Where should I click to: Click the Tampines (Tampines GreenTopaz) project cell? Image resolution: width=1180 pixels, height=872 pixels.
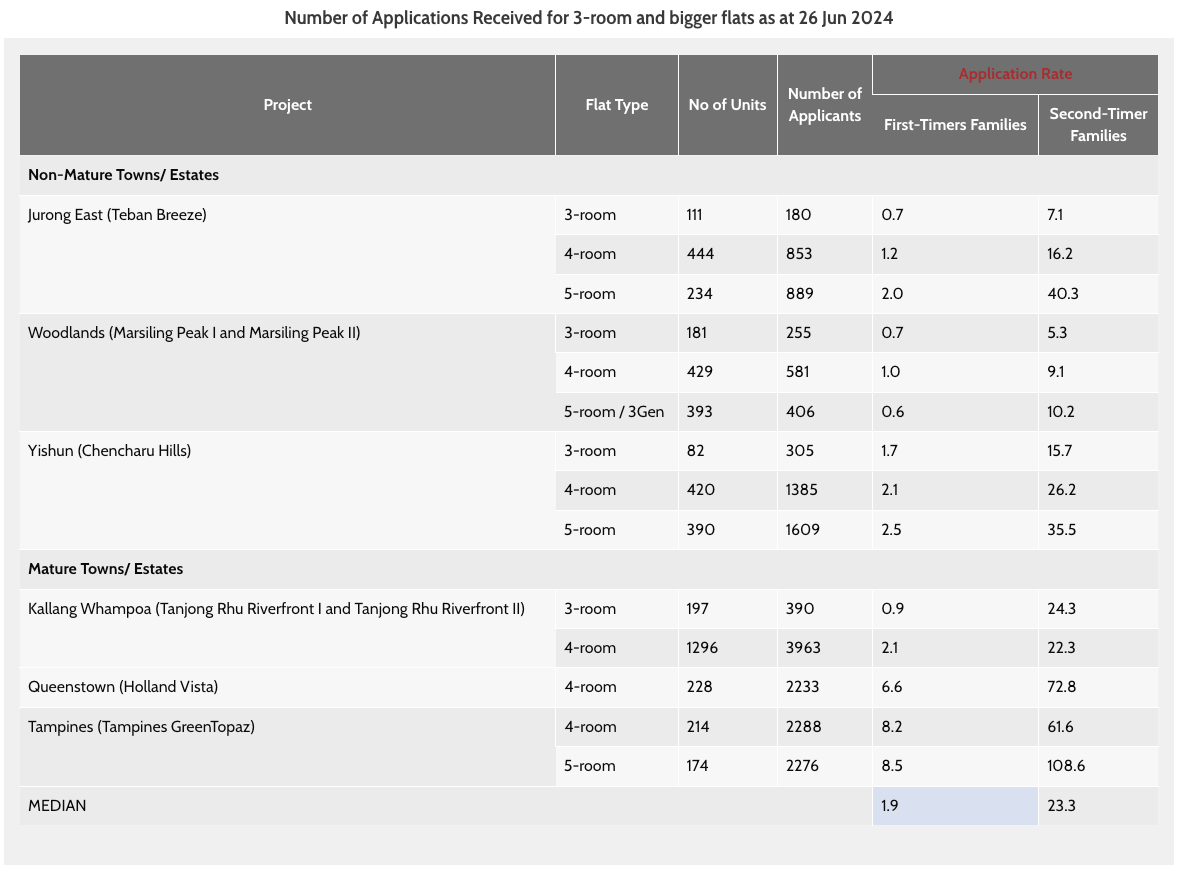pyautogui.click(x=287, y=746)
